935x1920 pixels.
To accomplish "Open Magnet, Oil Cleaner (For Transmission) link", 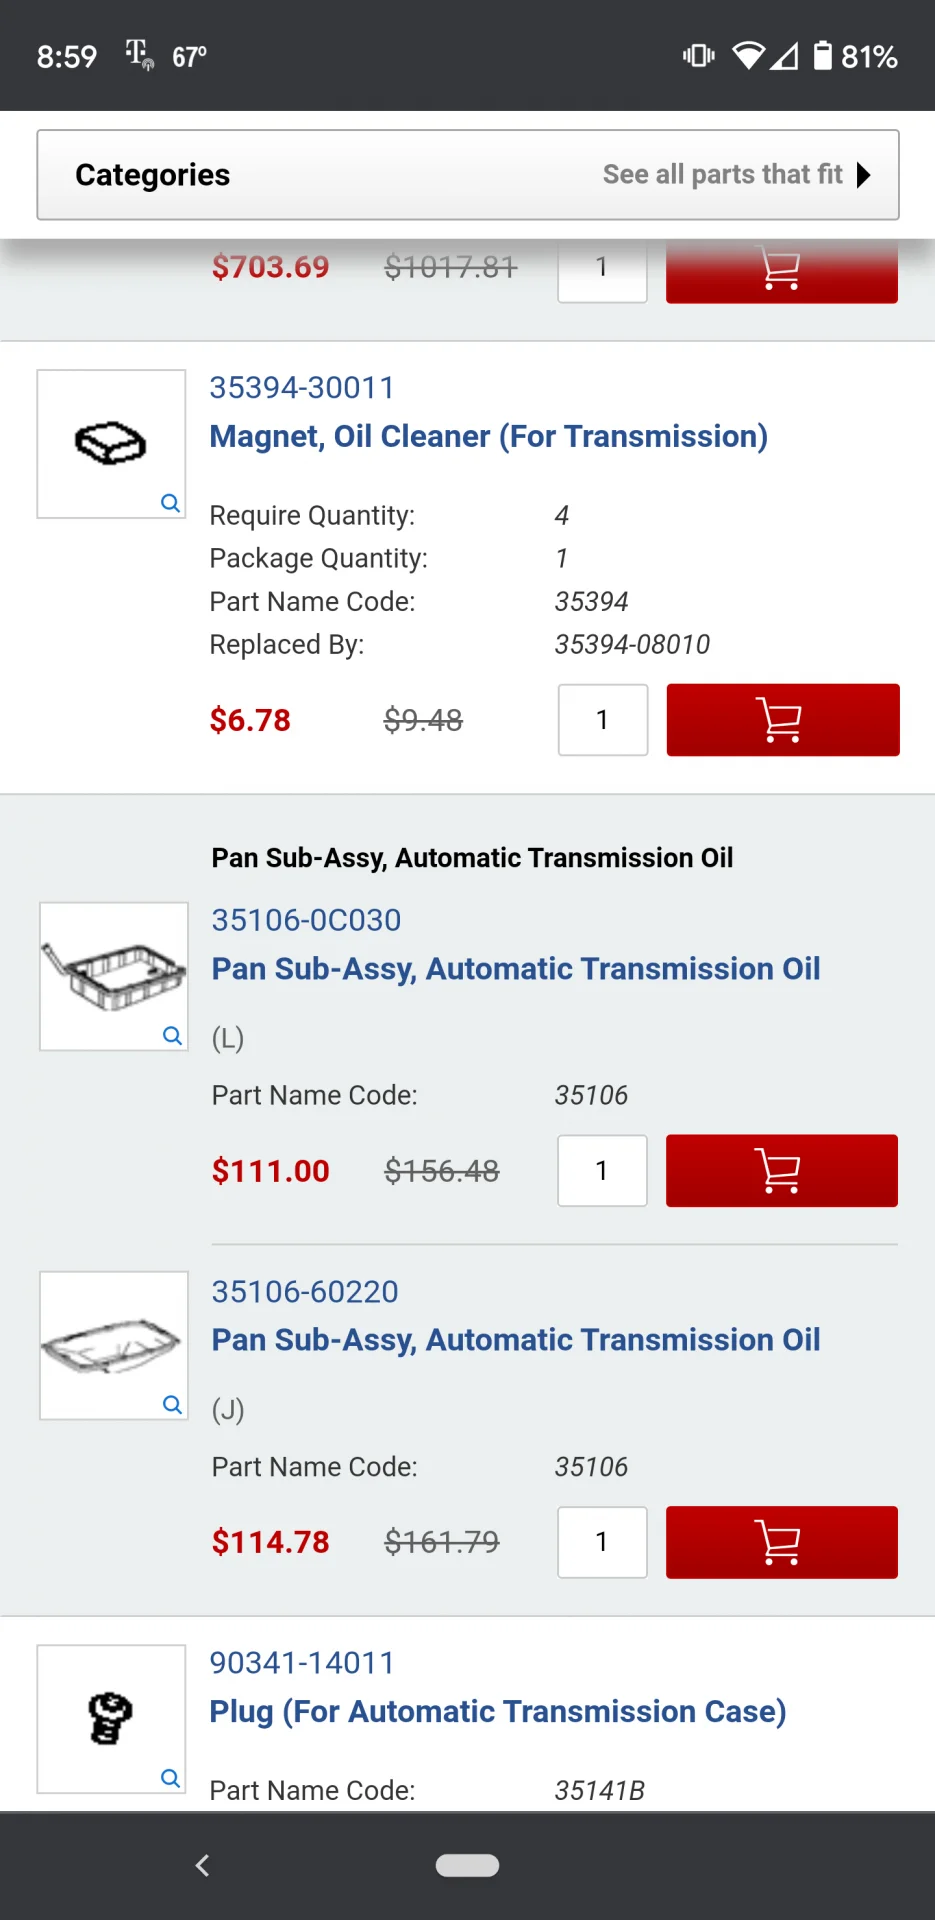I will tap(488, 437).
